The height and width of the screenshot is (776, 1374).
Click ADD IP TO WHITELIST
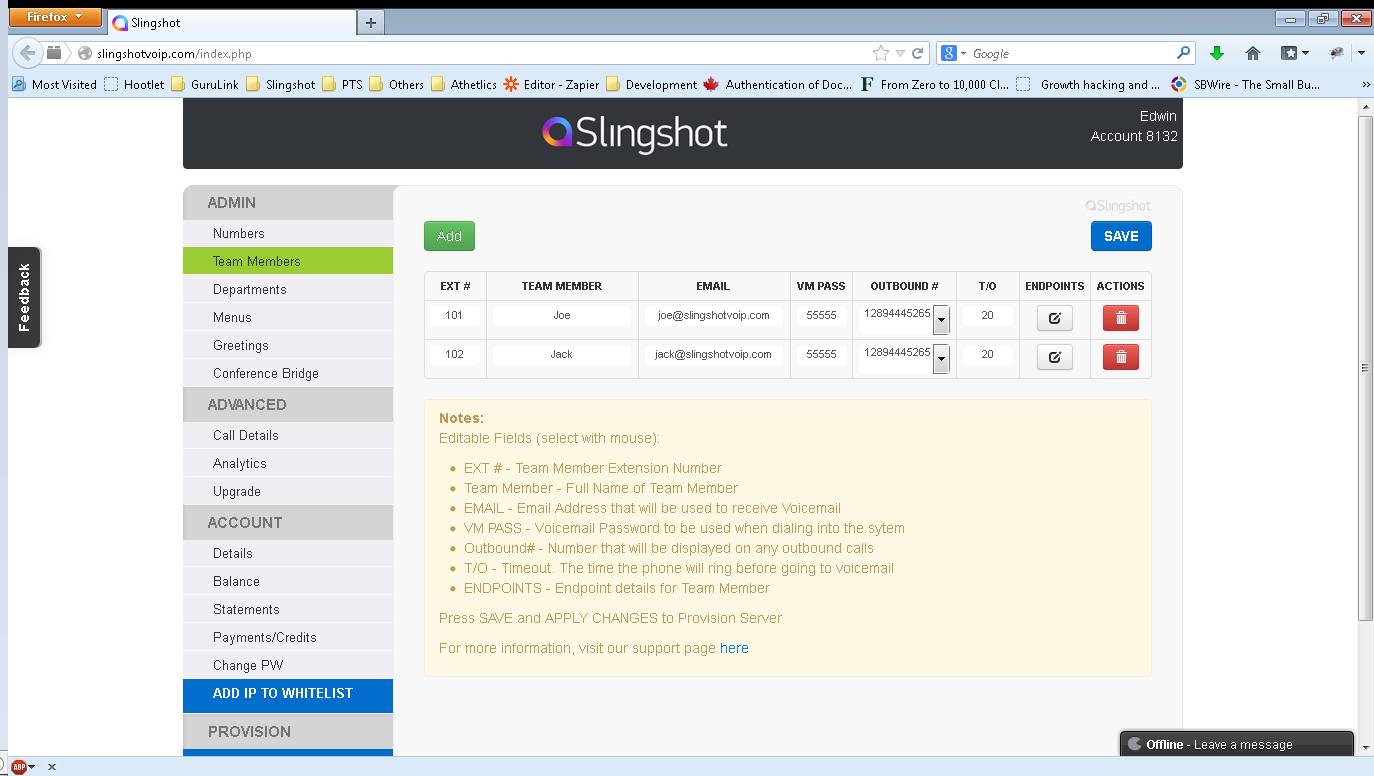pyautogui.click(x=288, y=694)
